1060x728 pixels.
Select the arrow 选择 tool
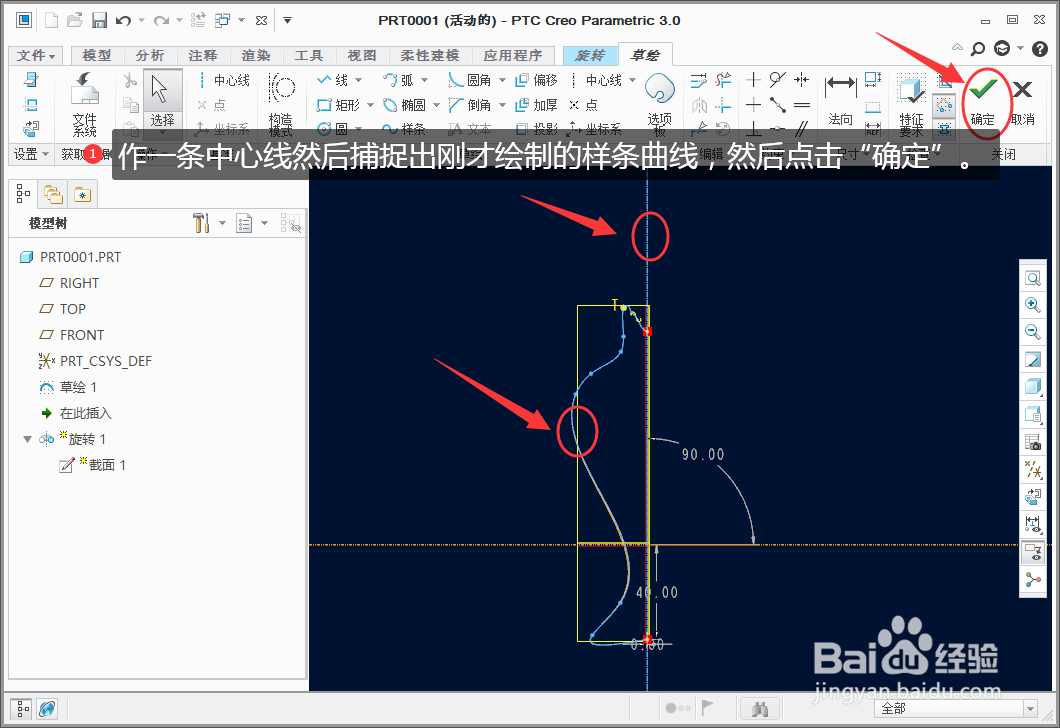[x=162, y=102]
